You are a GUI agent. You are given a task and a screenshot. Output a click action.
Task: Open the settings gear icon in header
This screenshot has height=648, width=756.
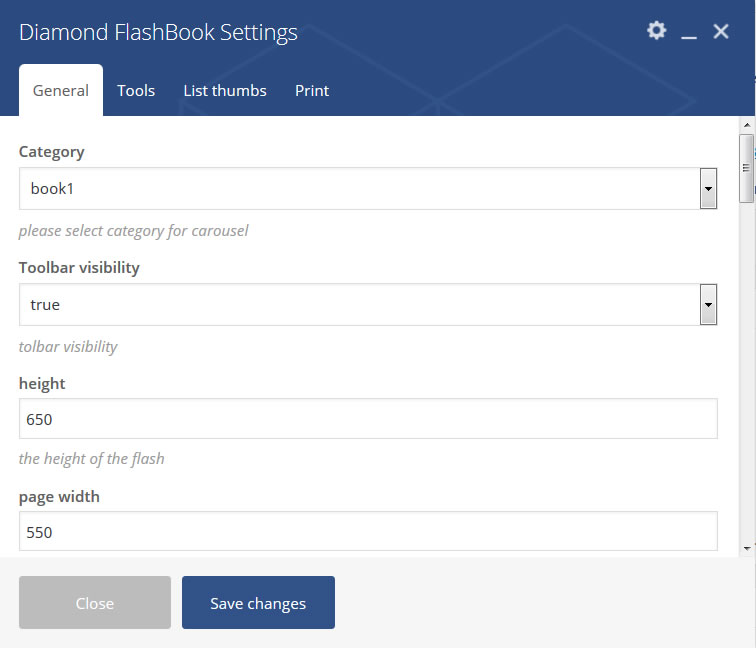point(656,30)
